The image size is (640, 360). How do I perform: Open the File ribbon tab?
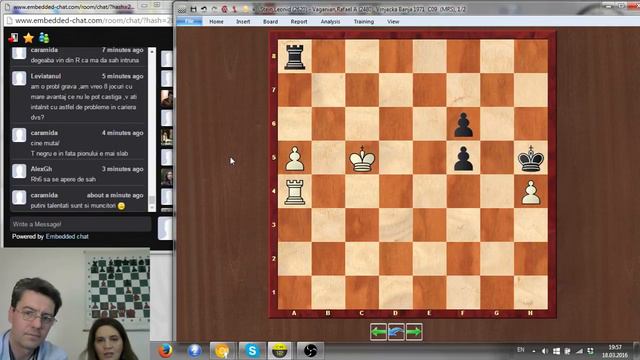(189, 22)
